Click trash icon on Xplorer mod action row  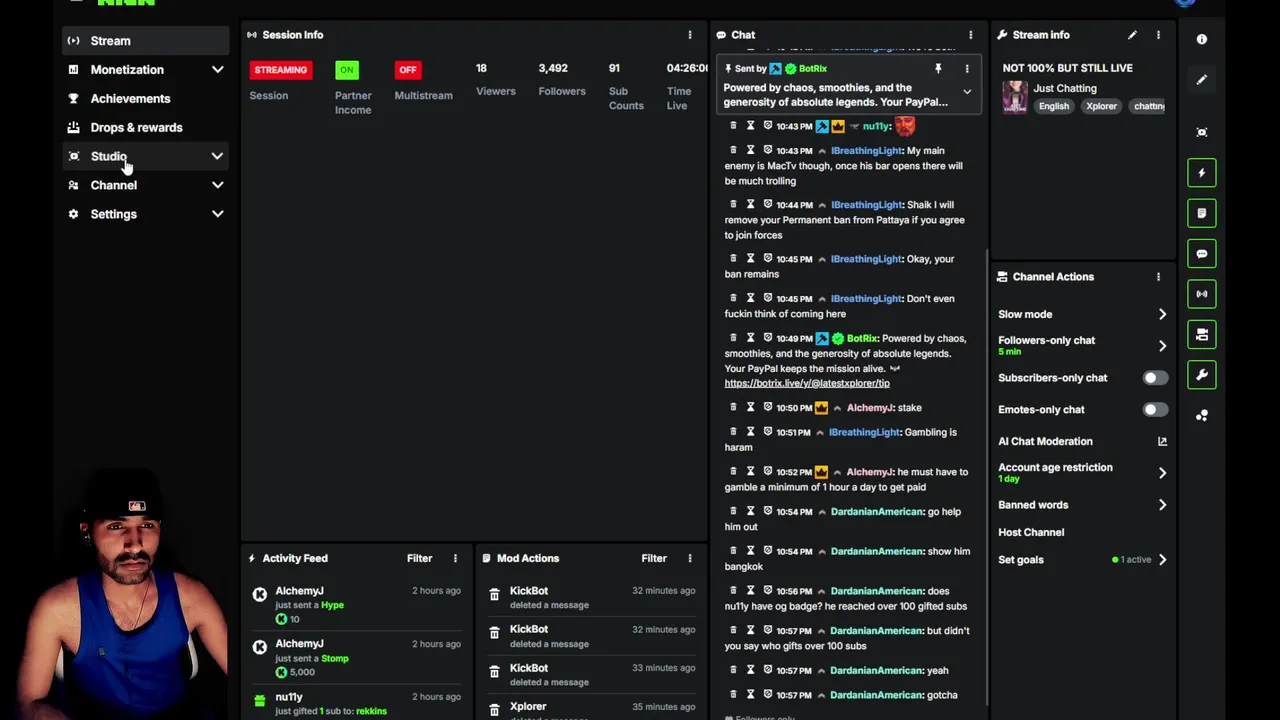[x=494, y=710]
